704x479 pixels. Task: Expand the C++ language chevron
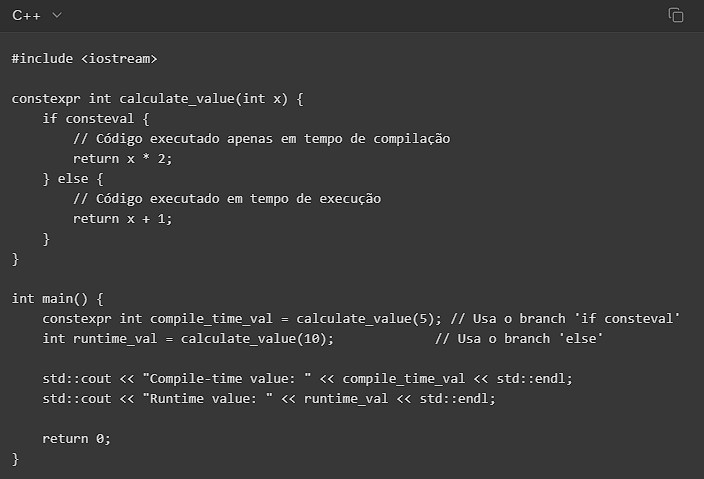click(x=56, y=15)
